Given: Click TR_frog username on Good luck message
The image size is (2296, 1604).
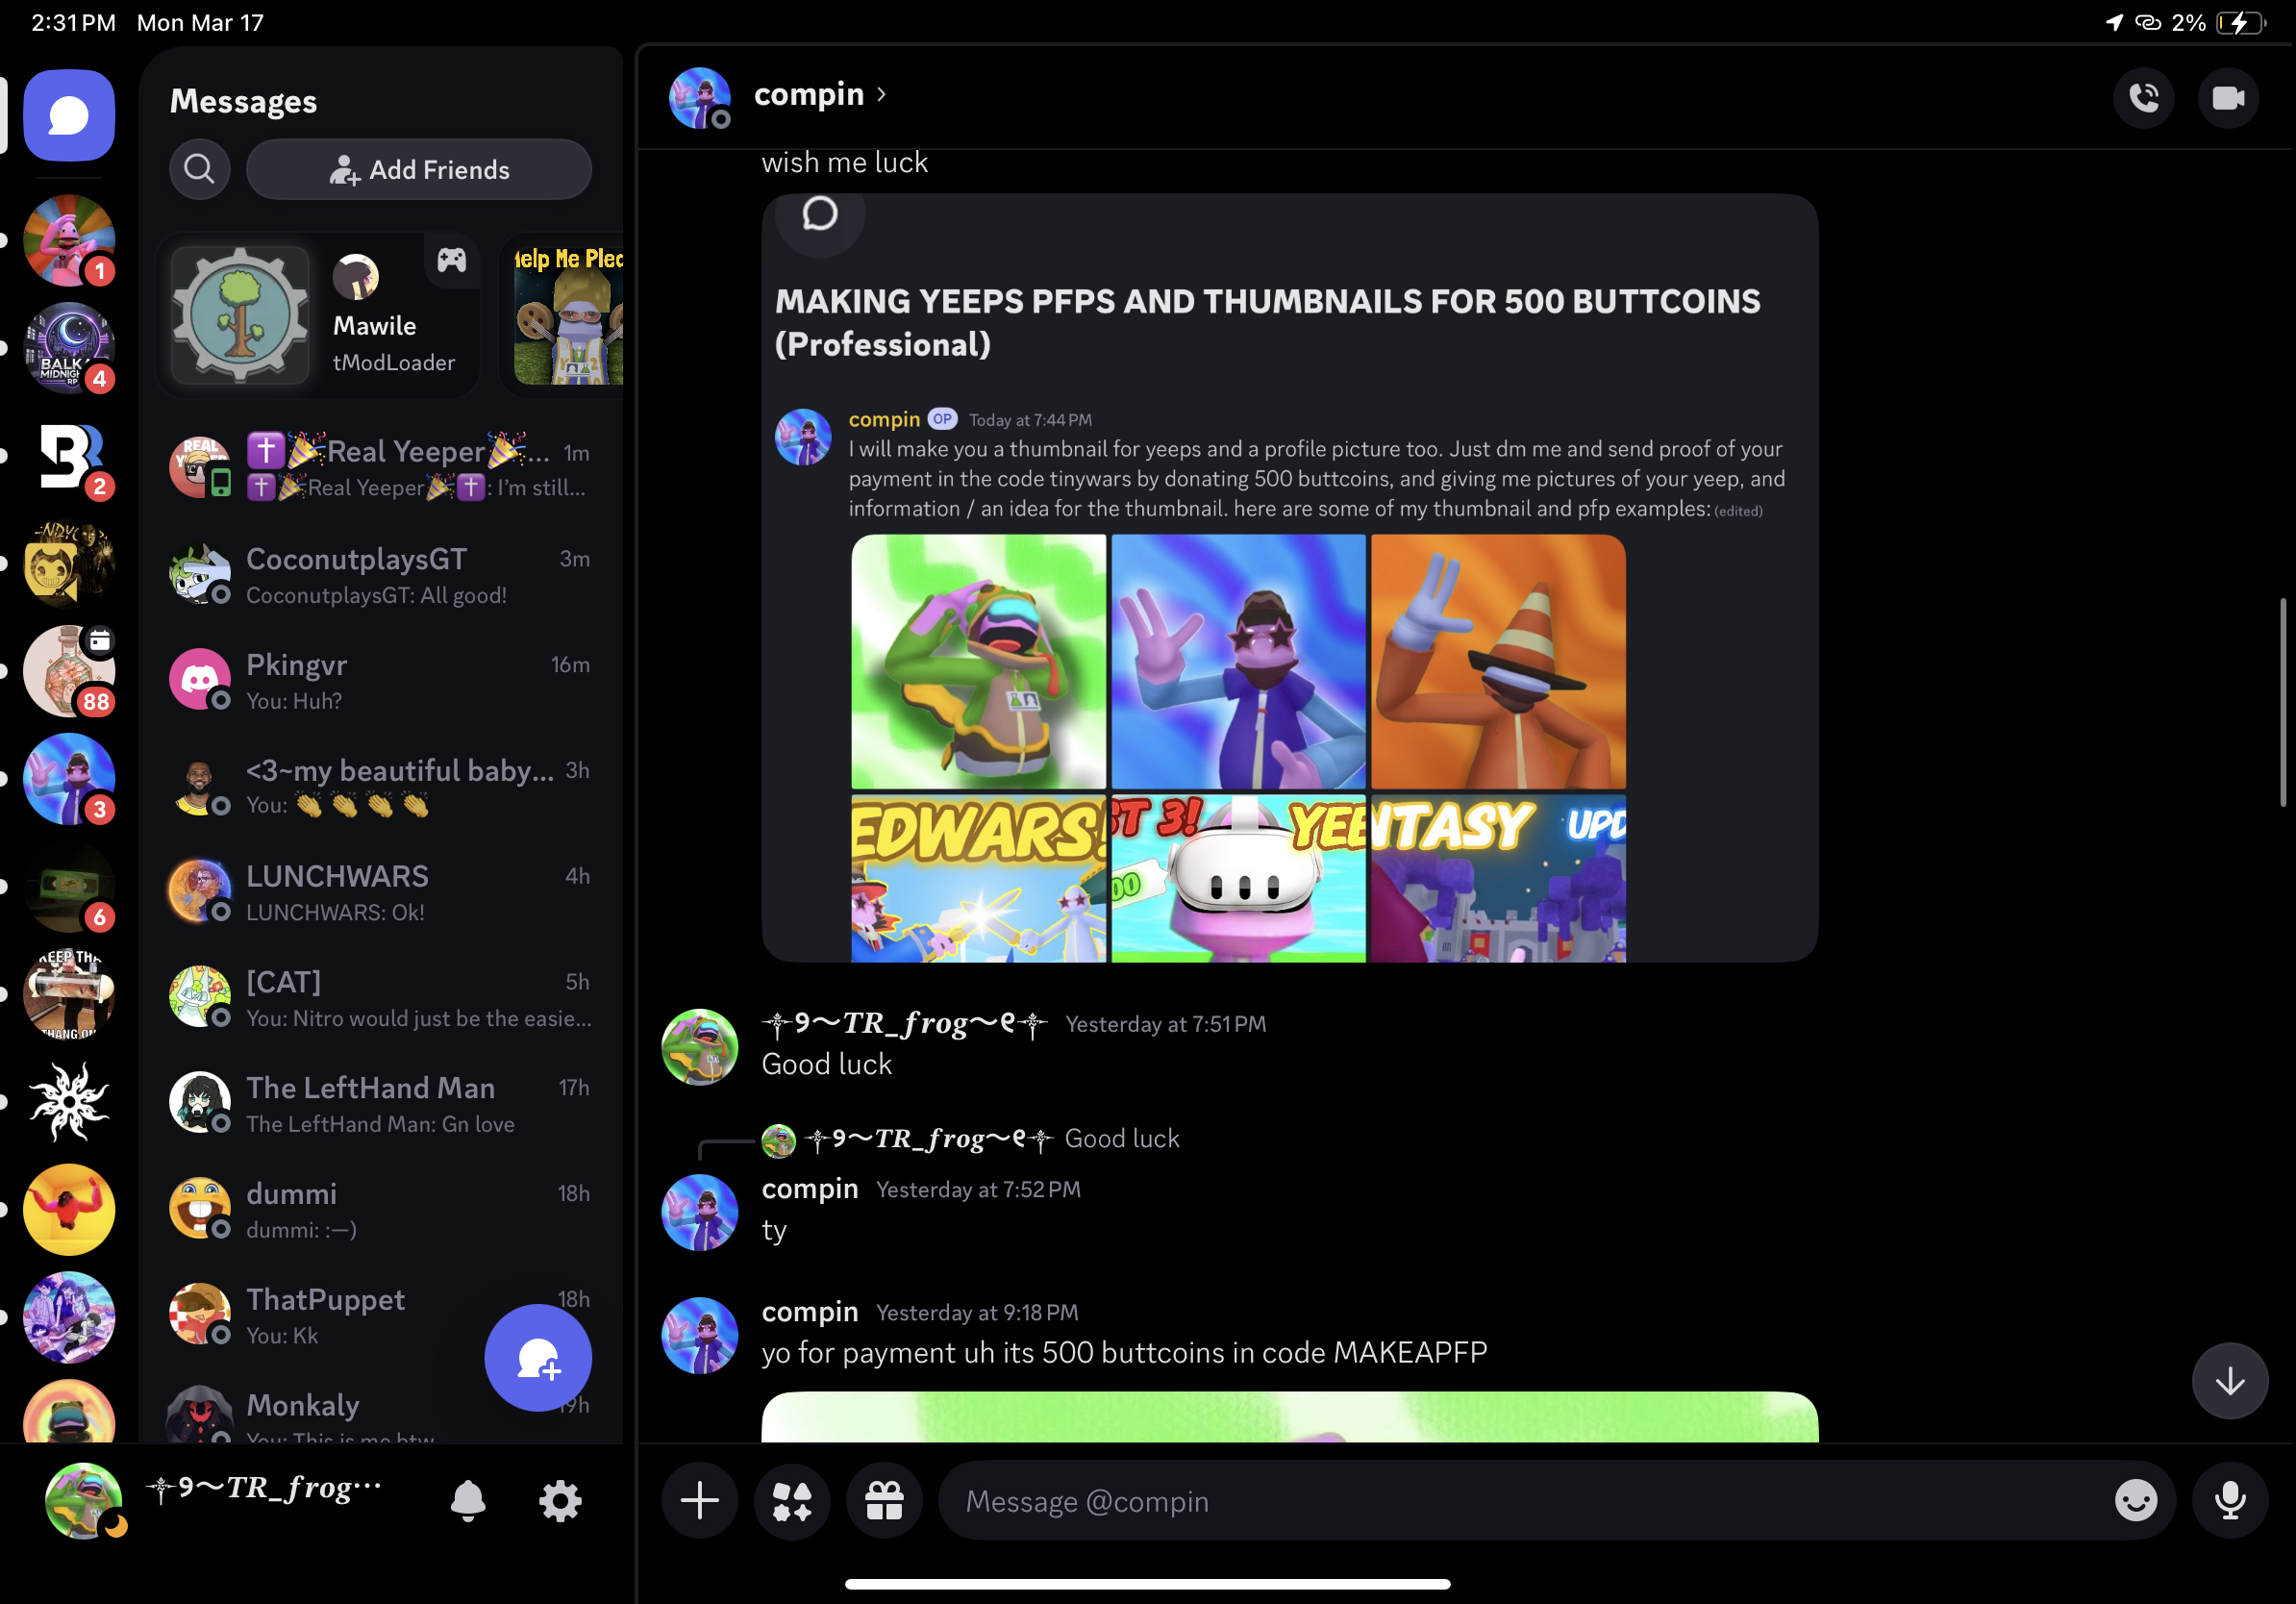Looking at the screenshot, I should (904, 1023).
